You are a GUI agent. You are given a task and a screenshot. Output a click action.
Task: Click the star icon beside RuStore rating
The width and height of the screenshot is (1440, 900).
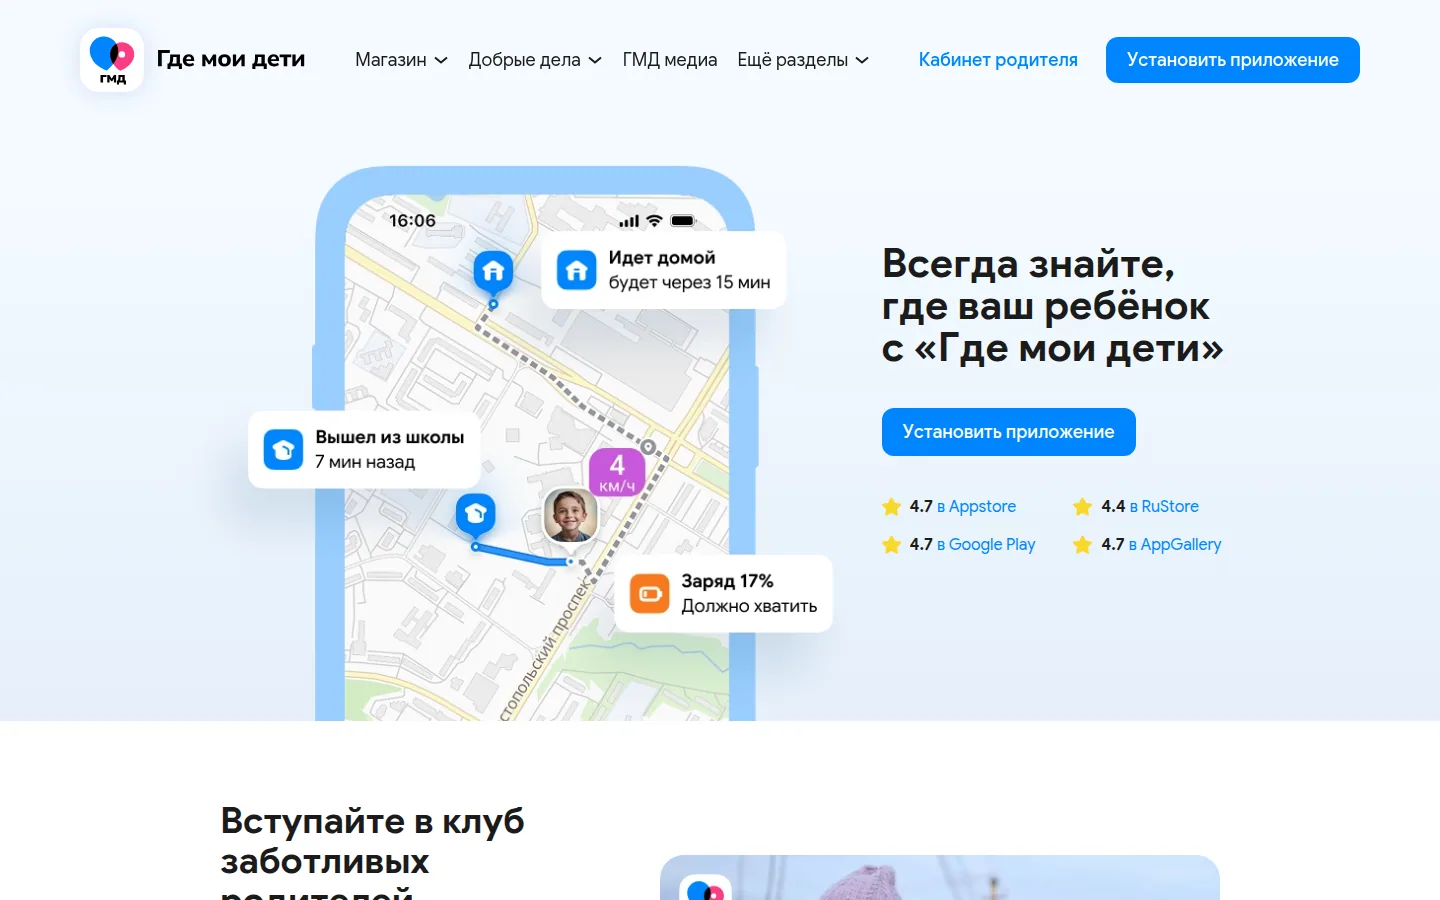click(x=1082, y=507)
